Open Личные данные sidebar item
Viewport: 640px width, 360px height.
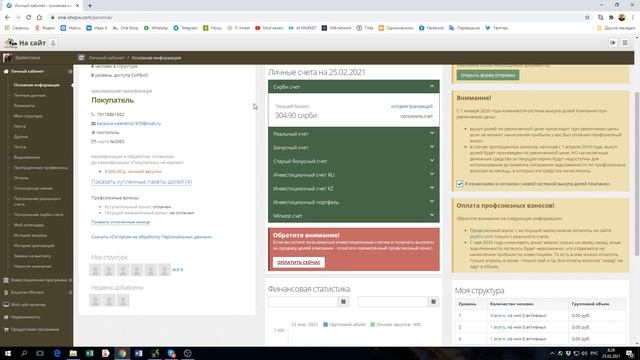click(30, 95)
